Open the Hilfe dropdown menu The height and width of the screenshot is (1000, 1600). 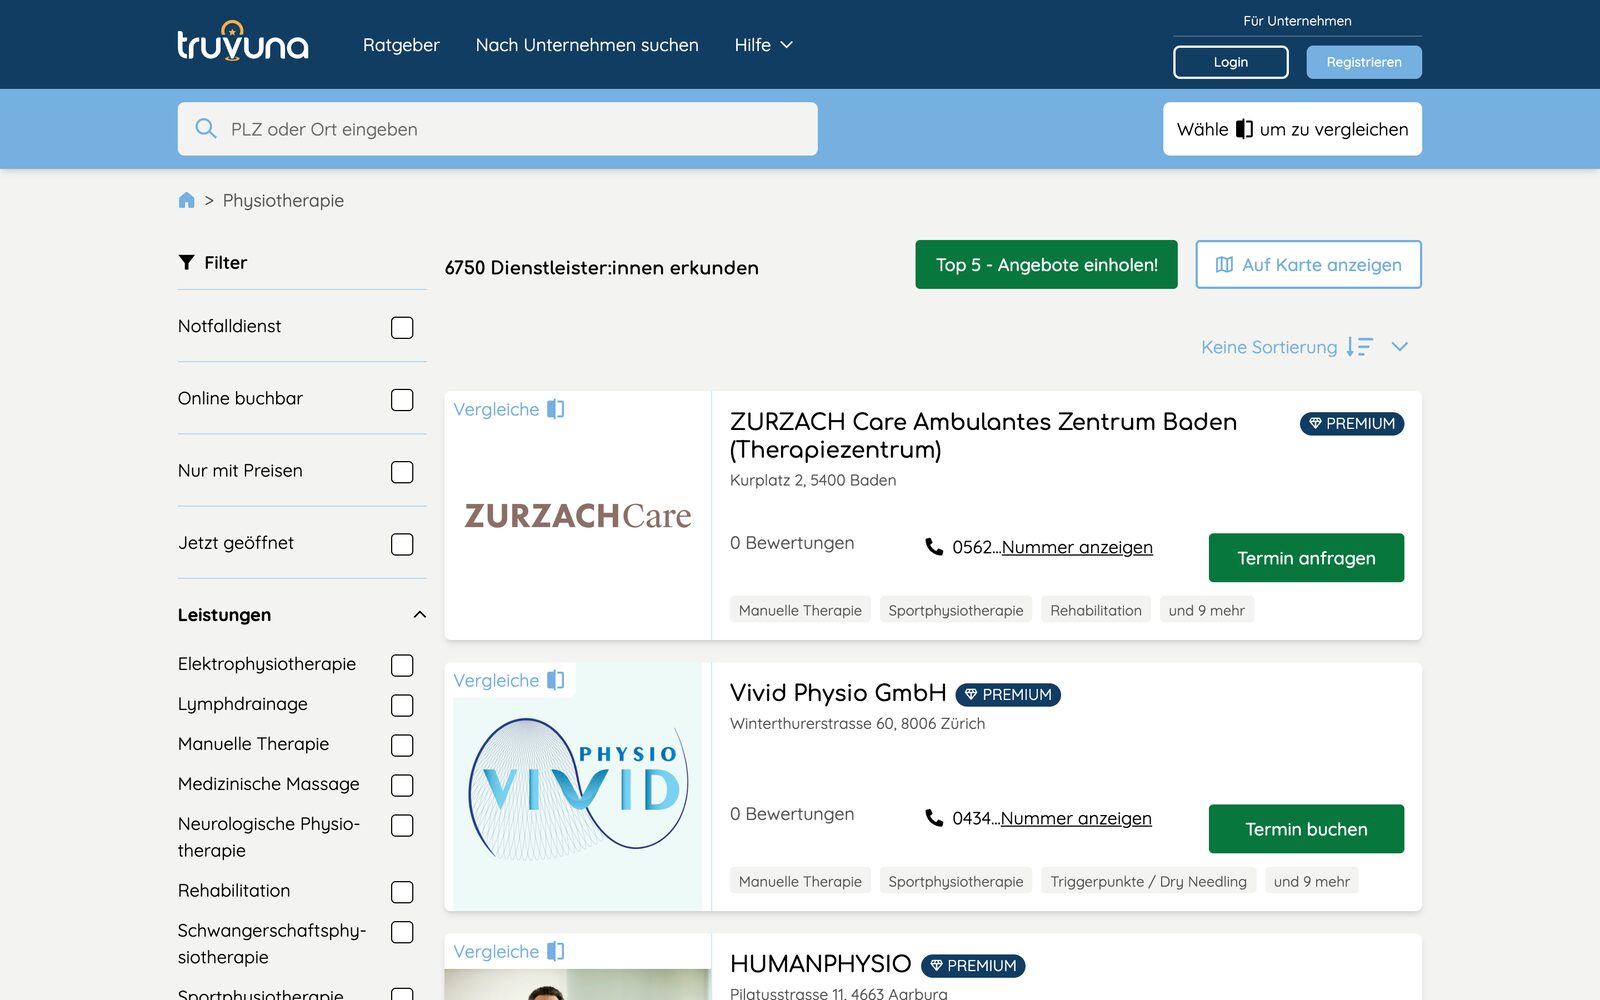[x=763, y=45]
